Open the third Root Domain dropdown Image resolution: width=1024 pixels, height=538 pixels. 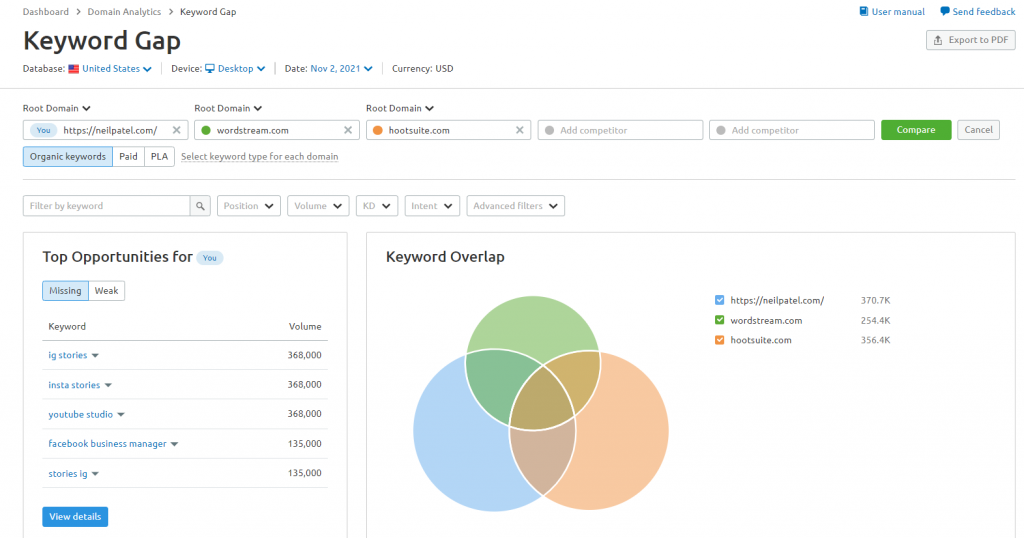point(400,108)
